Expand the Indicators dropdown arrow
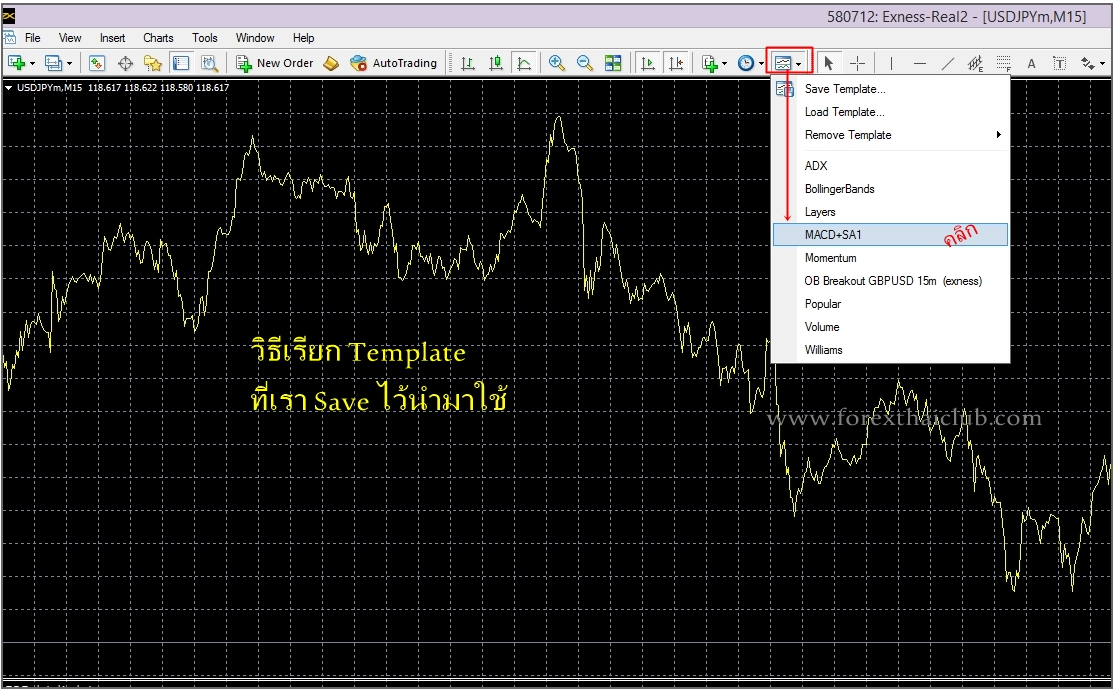Screen dimensions: 1118x694 pyautogui.click(x=724, y=63)
